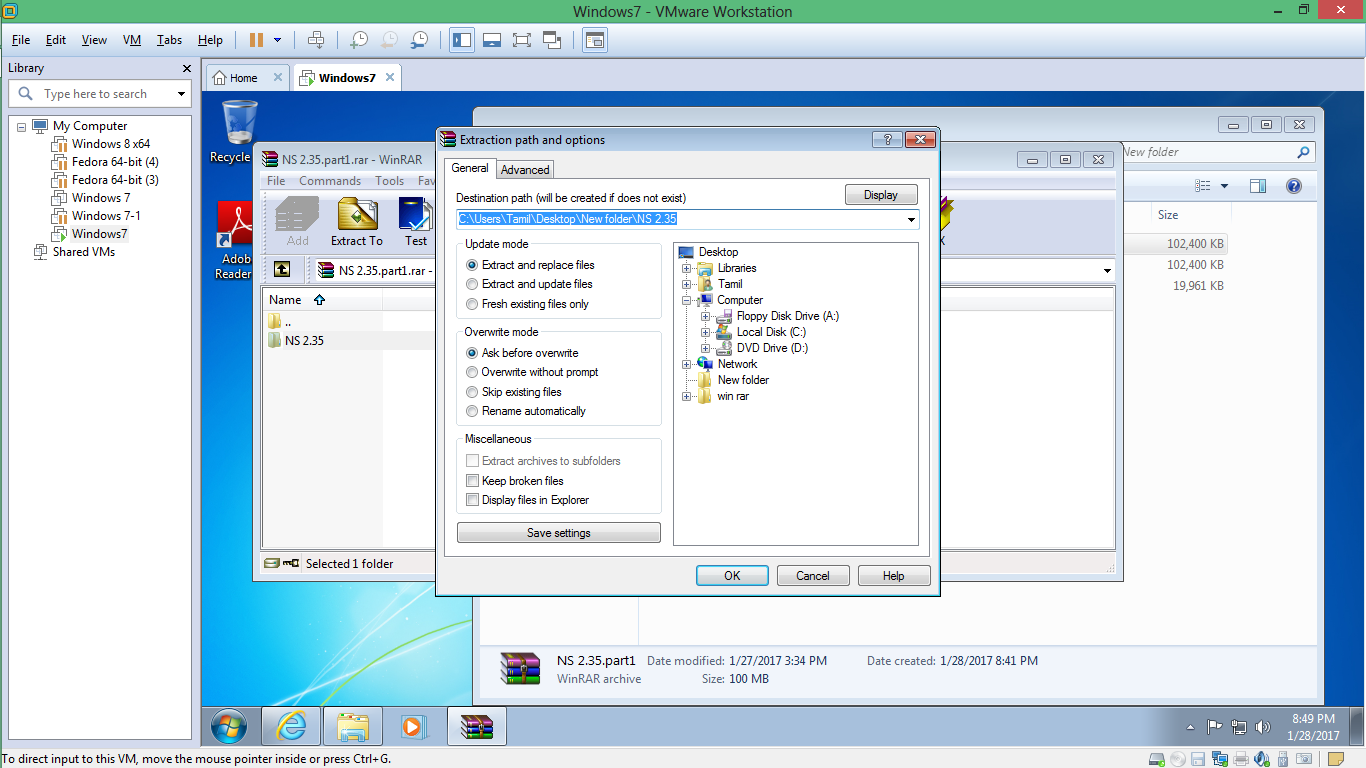Screen dimensions: 1366x768
Task: Open the destination path dropdown
Action: [x=911, y=219]
